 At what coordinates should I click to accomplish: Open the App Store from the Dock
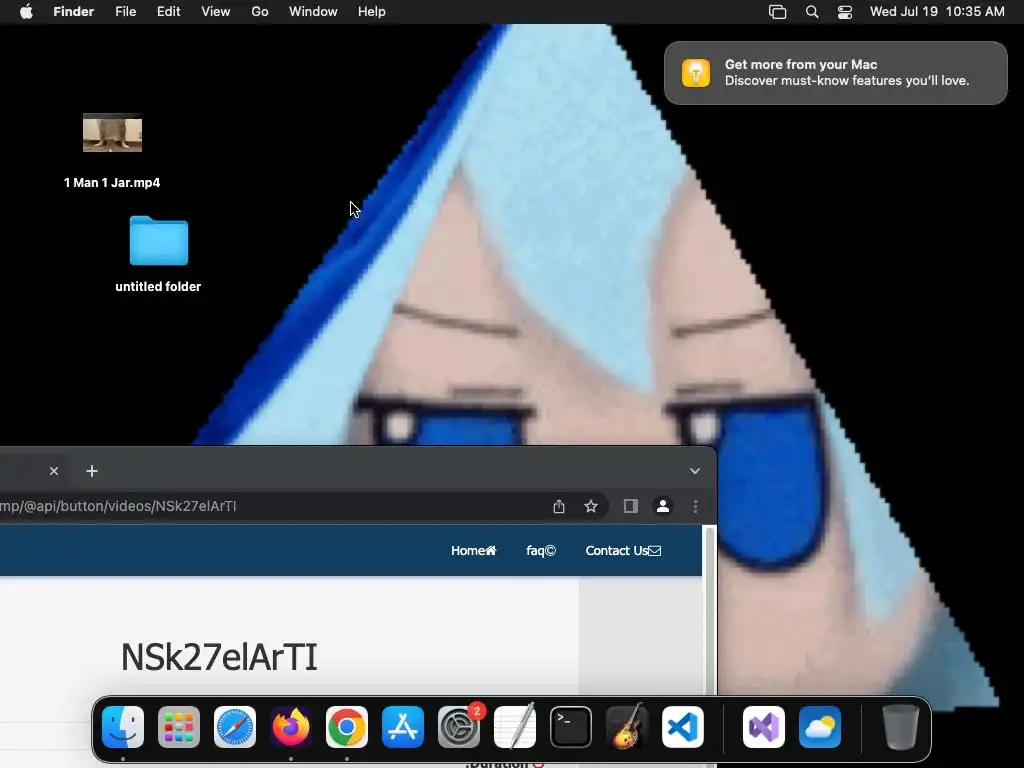(403, 727)
